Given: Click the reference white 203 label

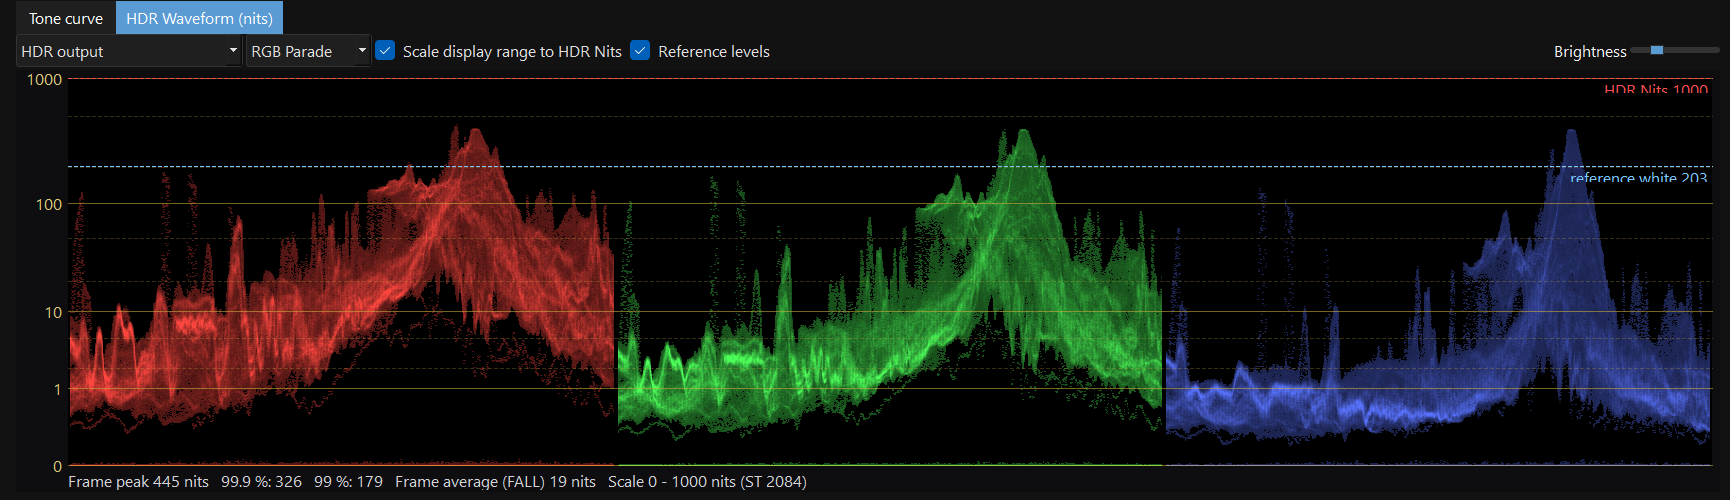Looking at the screenshot, I should 1638,178.
